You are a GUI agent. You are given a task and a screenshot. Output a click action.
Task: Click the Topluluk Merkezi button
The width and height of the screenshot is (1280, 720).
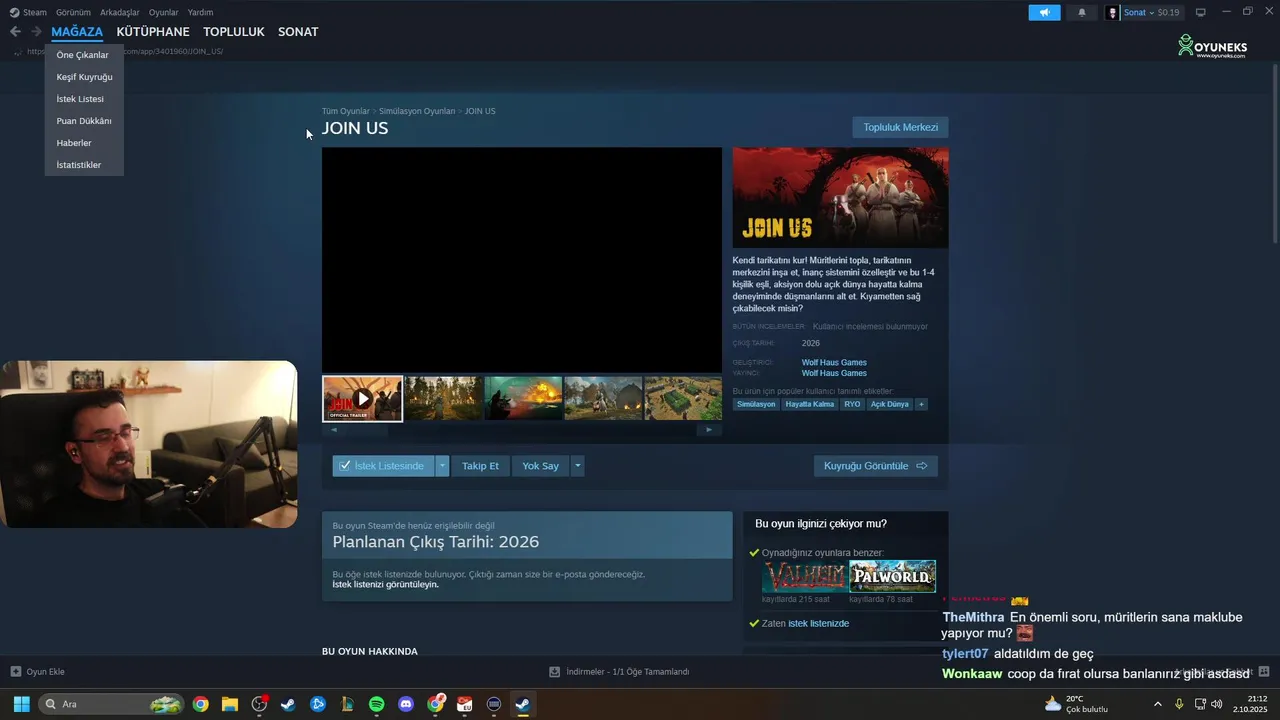[900, 127]
